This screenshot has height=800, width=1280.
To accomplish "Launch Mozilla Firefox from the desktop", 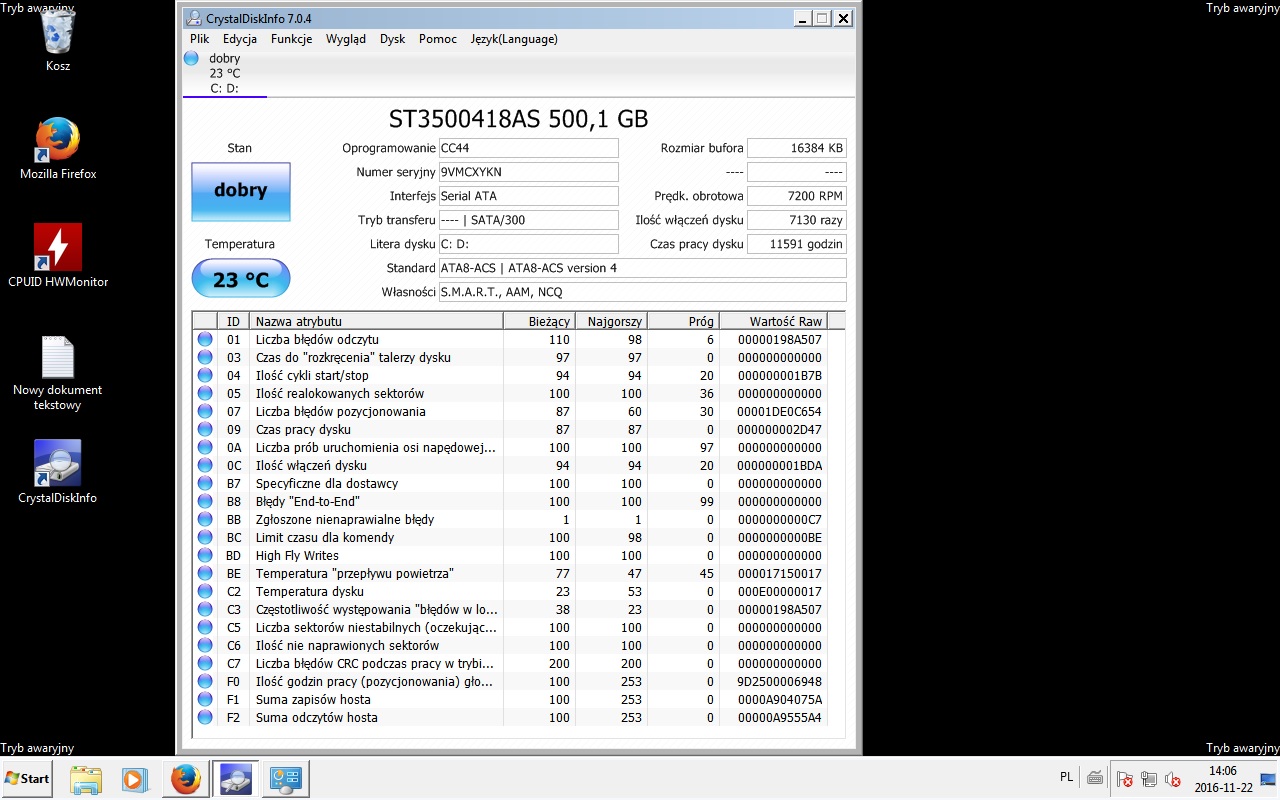I will tap(58, 148).
